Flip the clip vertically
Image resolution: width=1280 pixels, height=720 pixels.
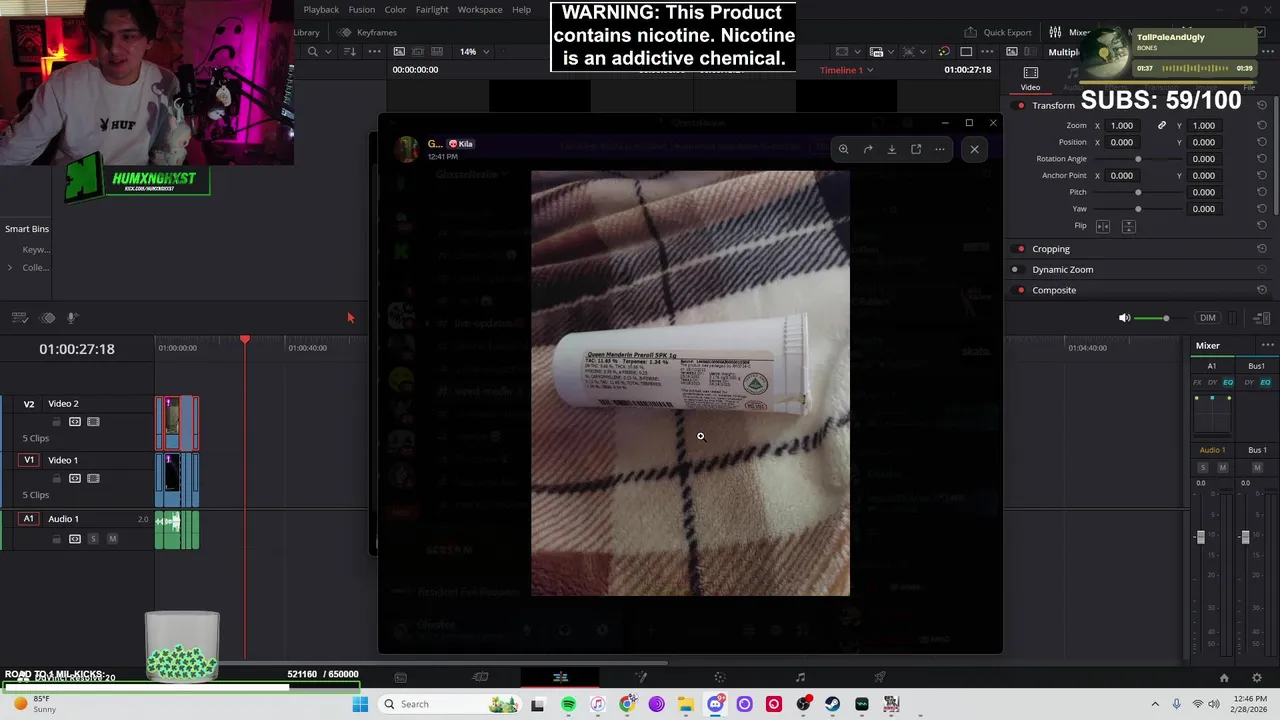(1128, 226)
